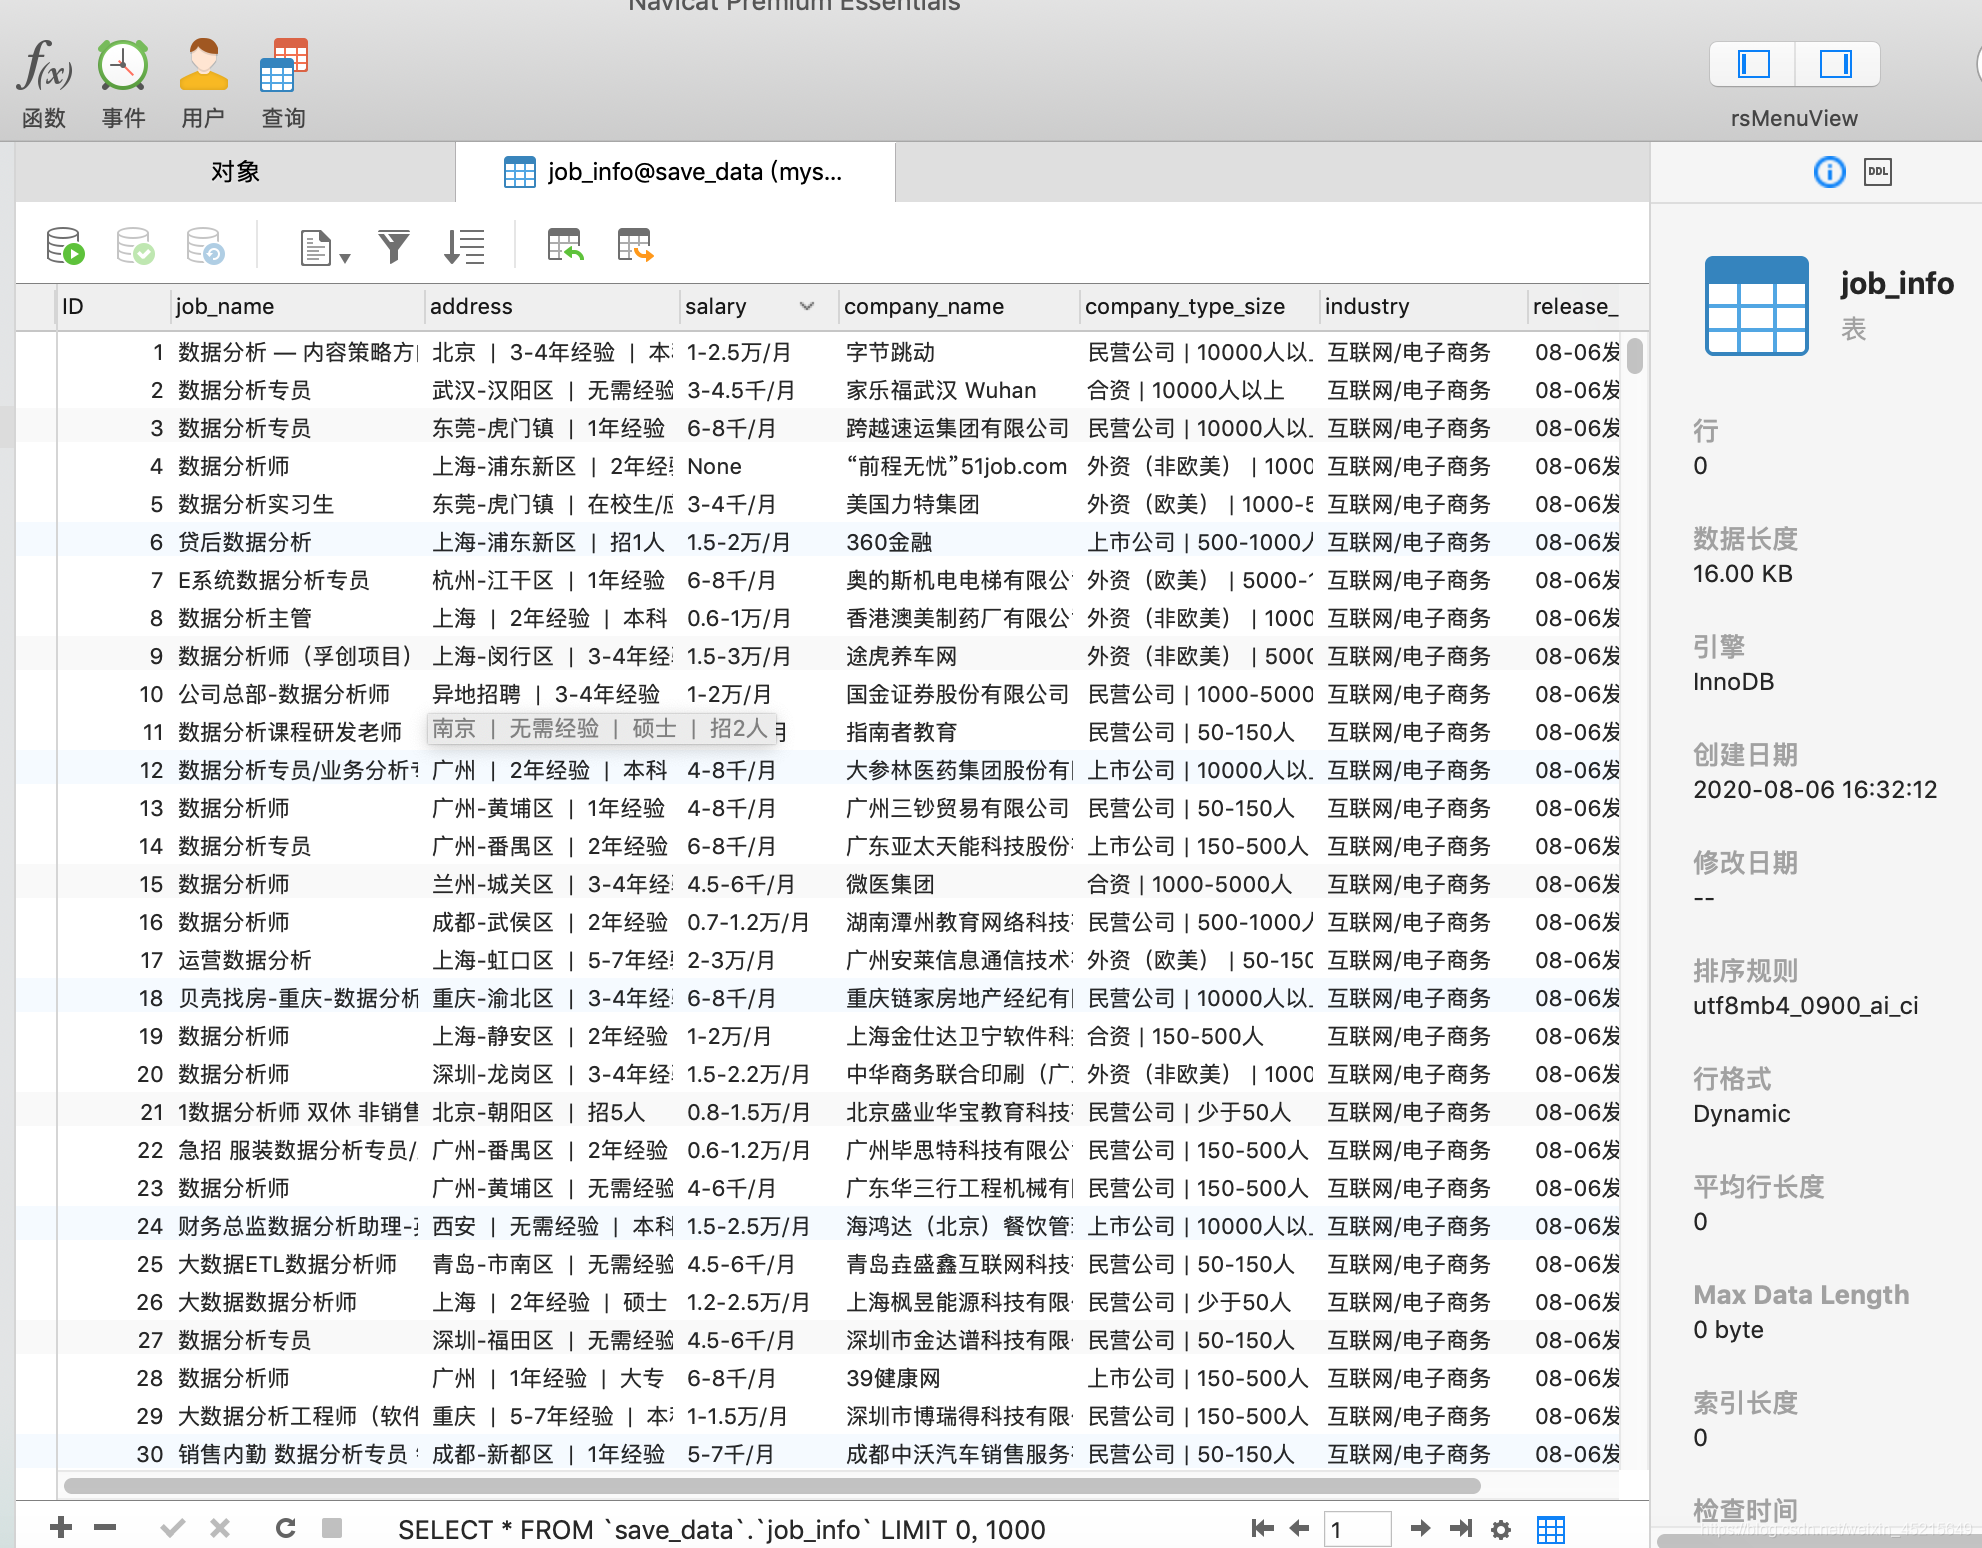Screen dimensions: 1982x1548
Task: Click company cell 指南者教育
Action: pos(901,732)
